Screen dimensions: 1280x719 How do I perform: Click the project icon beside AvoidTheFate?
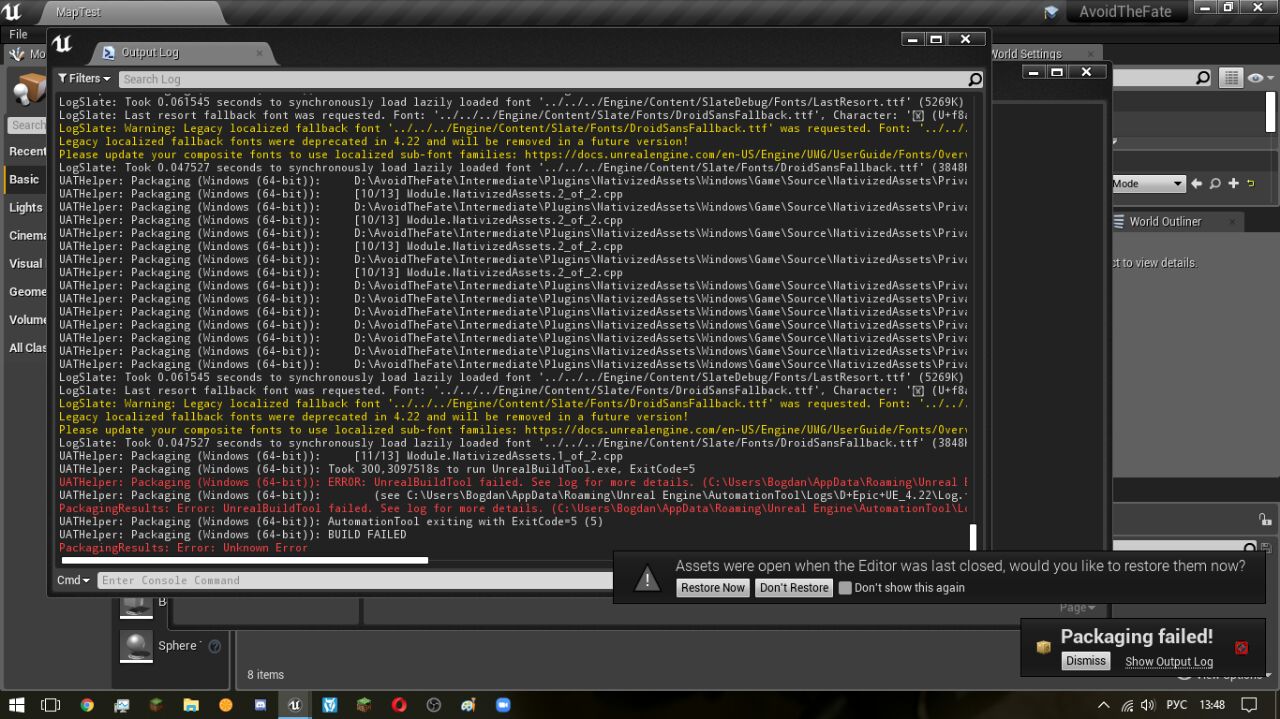[x=1051, y=12]
